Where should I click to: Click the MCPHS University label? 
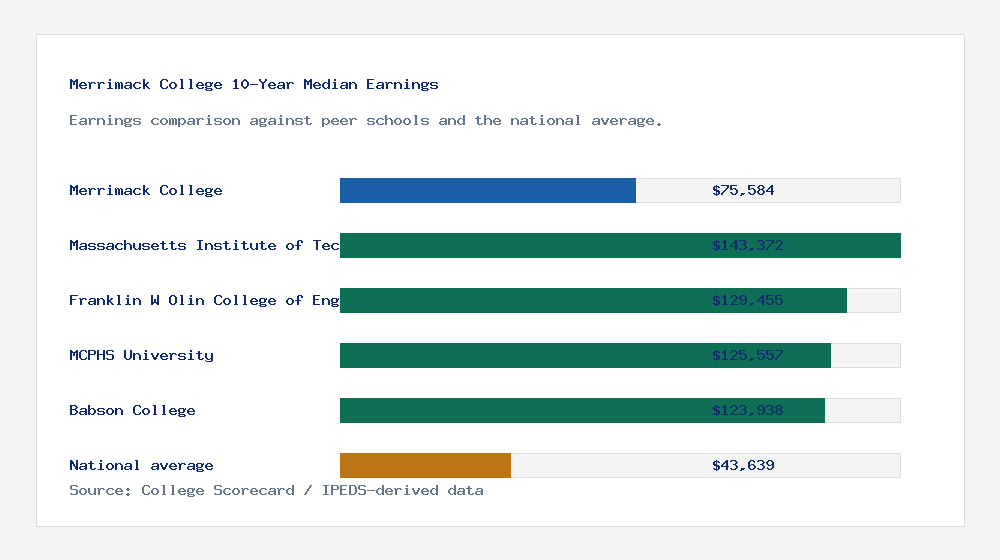(141, 355)
